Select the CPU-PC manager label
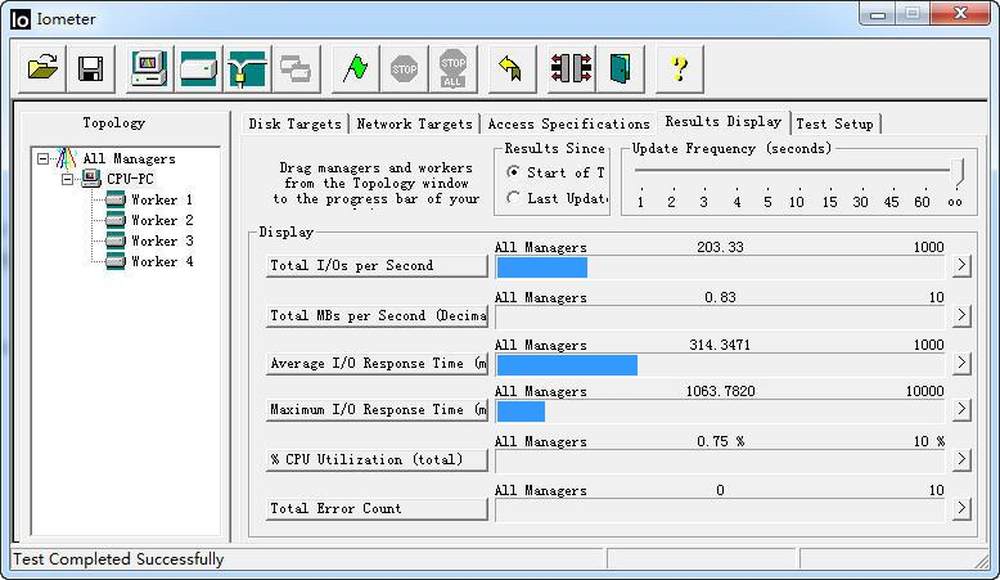The image size is (1000, 580). pyautogui.click(x=130, y=179)
